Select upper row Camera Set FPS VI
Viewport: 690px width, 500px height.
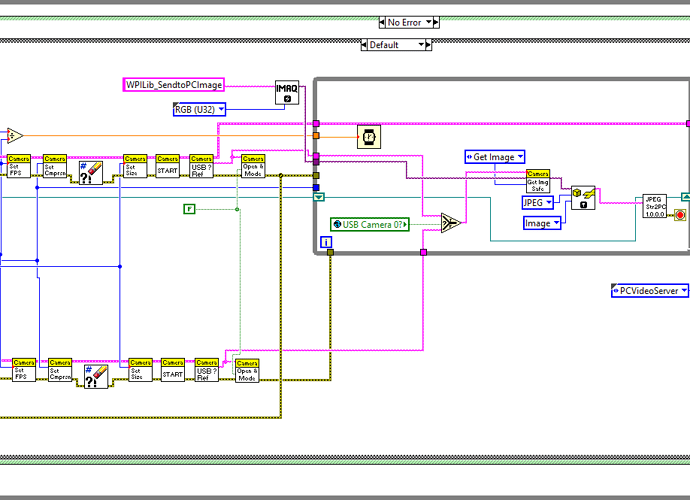(x=19, y=166)
